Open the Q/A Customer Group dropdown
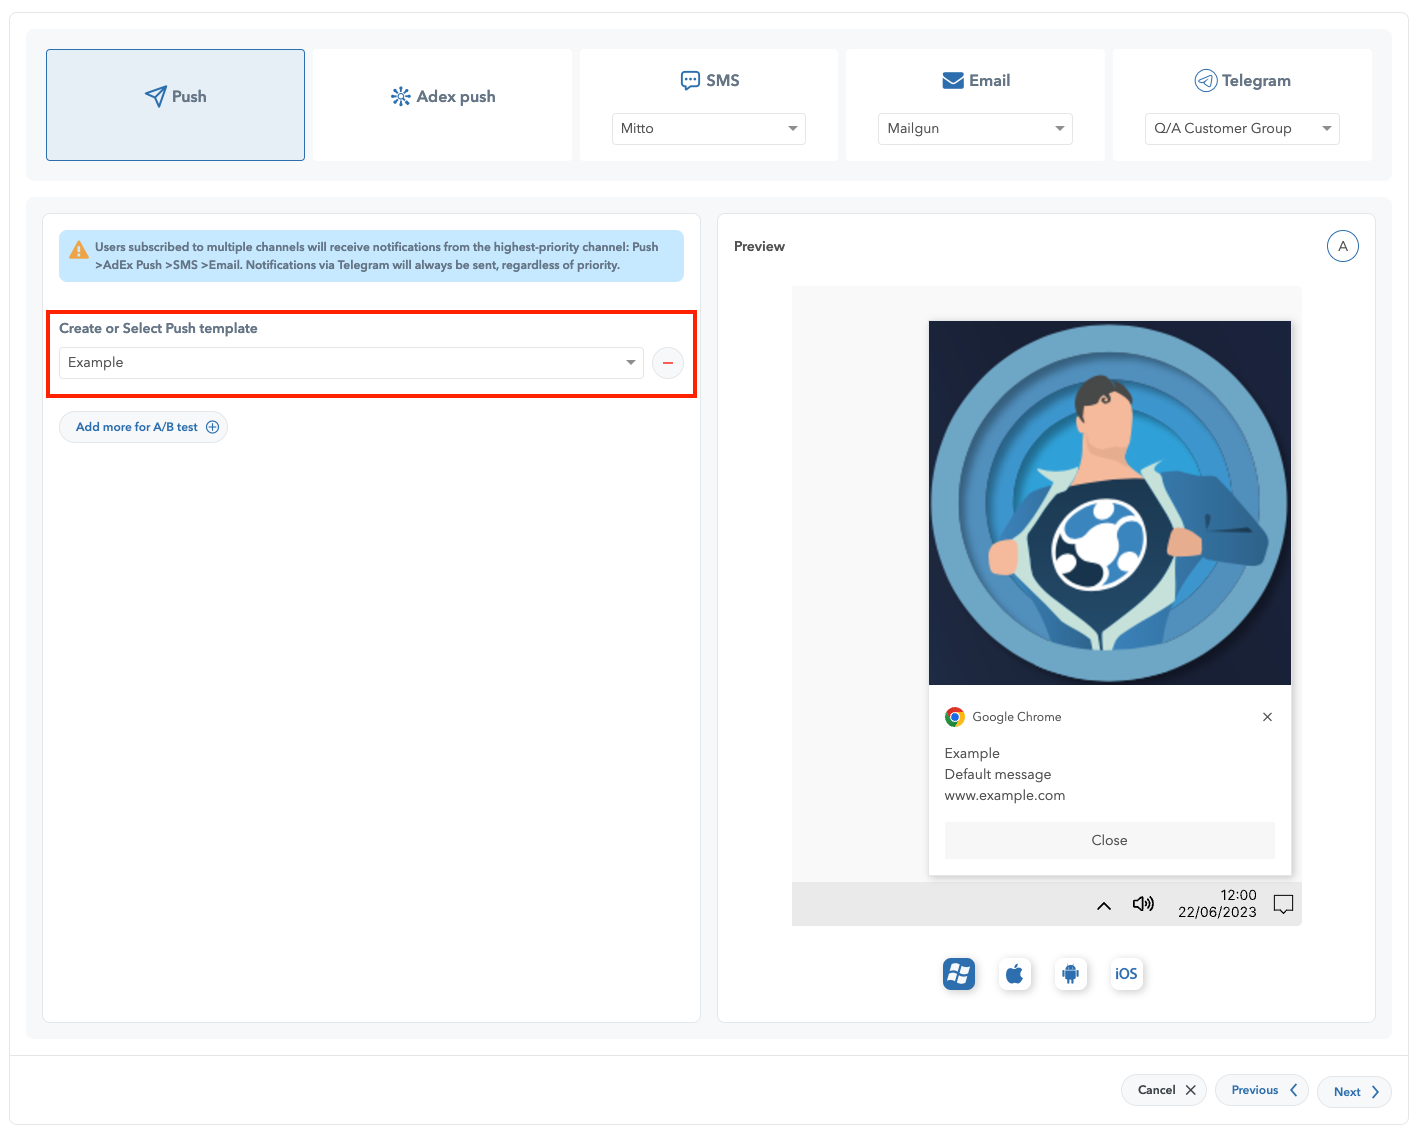Viewport: 1417px width, 1136px height. (x=1242, y=128)
